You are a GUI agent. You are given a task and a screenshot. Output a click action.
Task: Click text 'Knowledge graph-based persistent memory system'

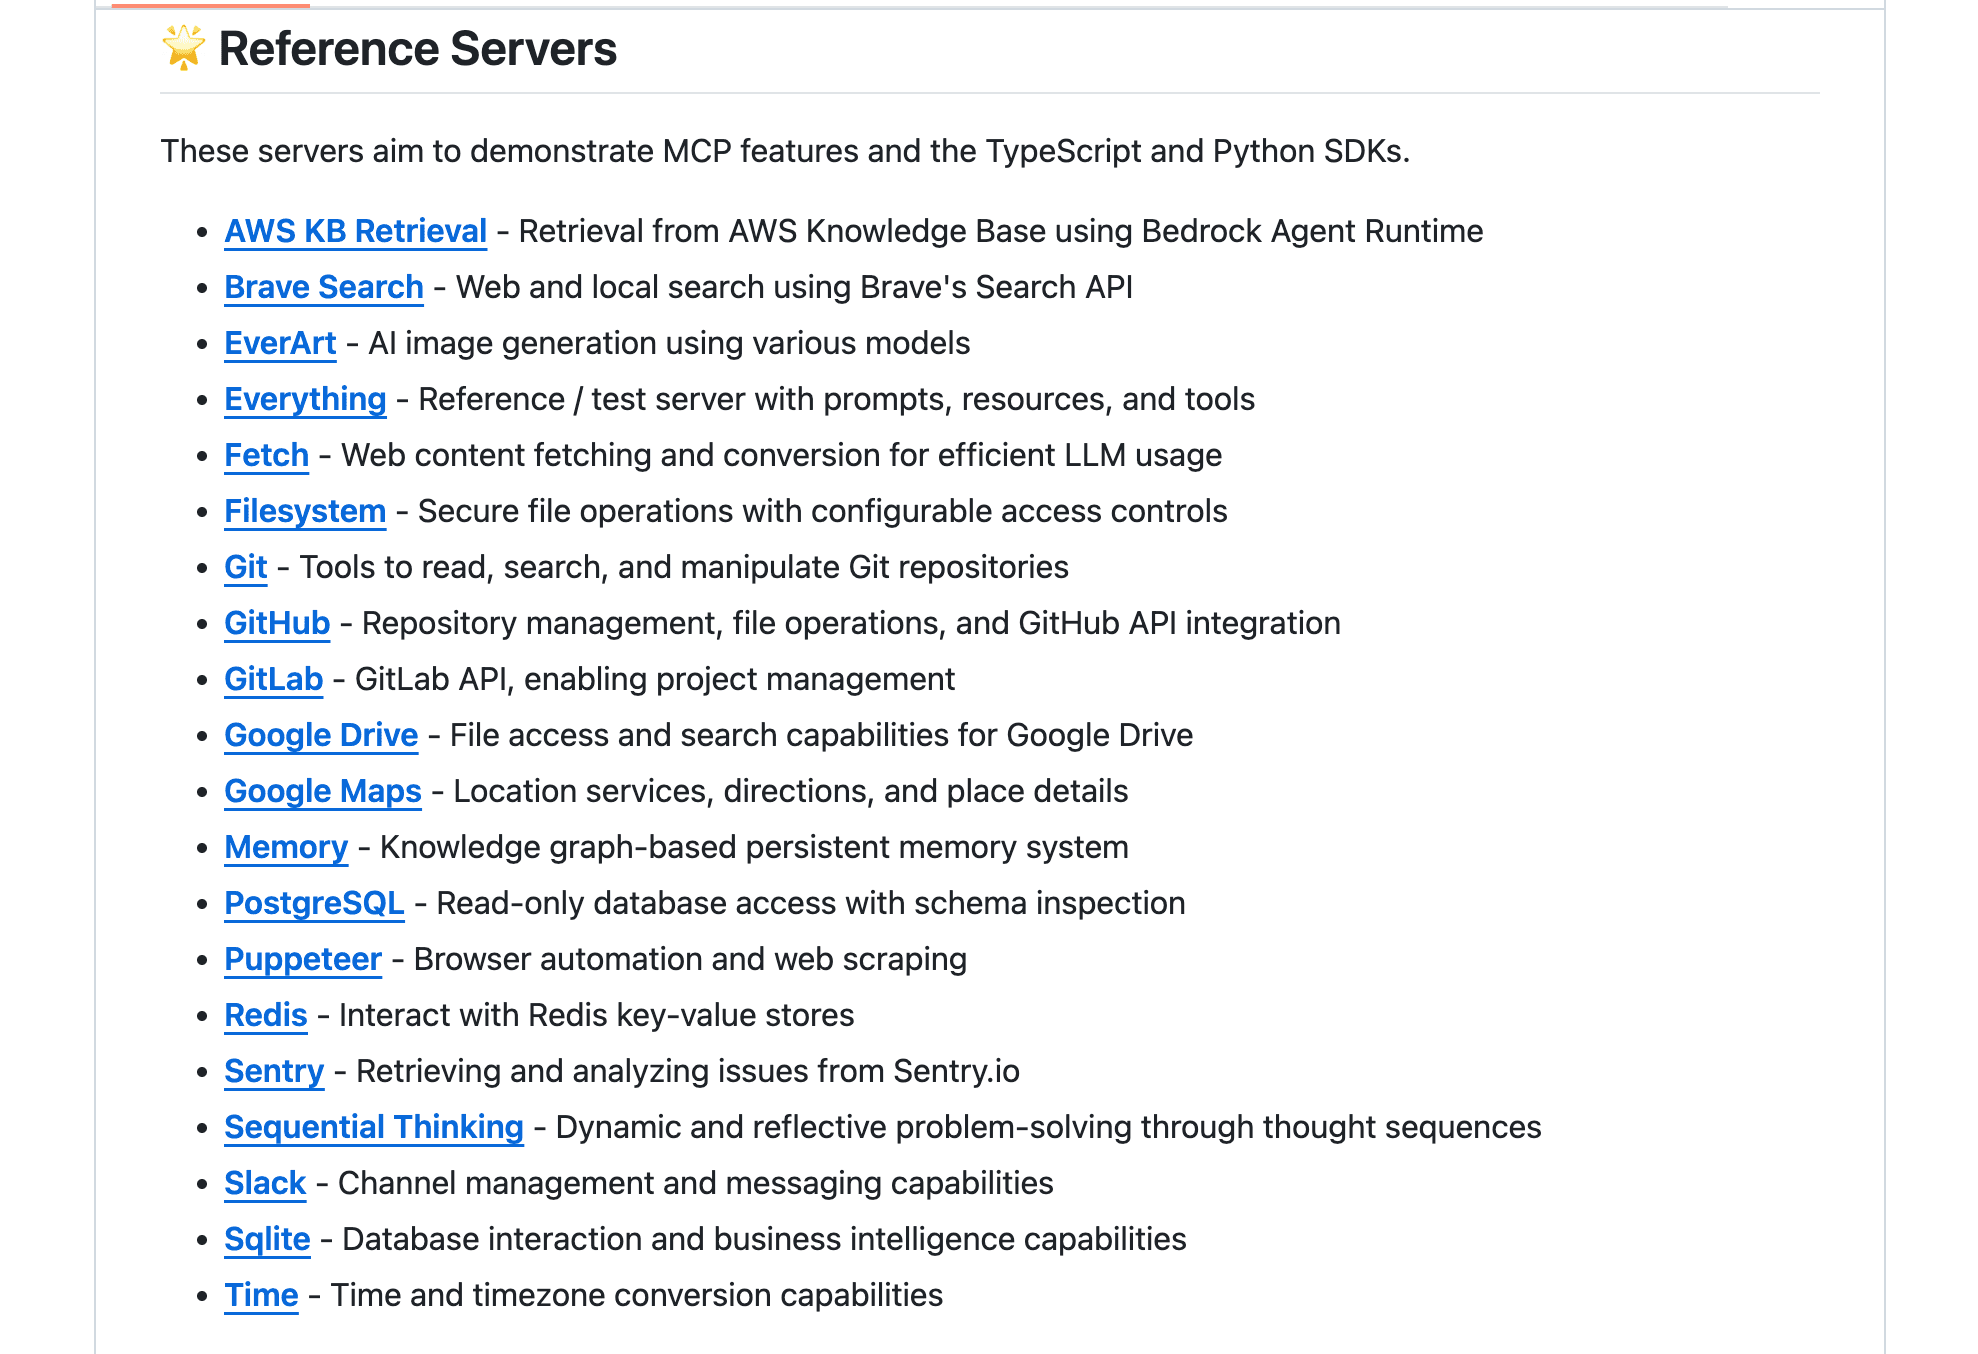point(754,847)
